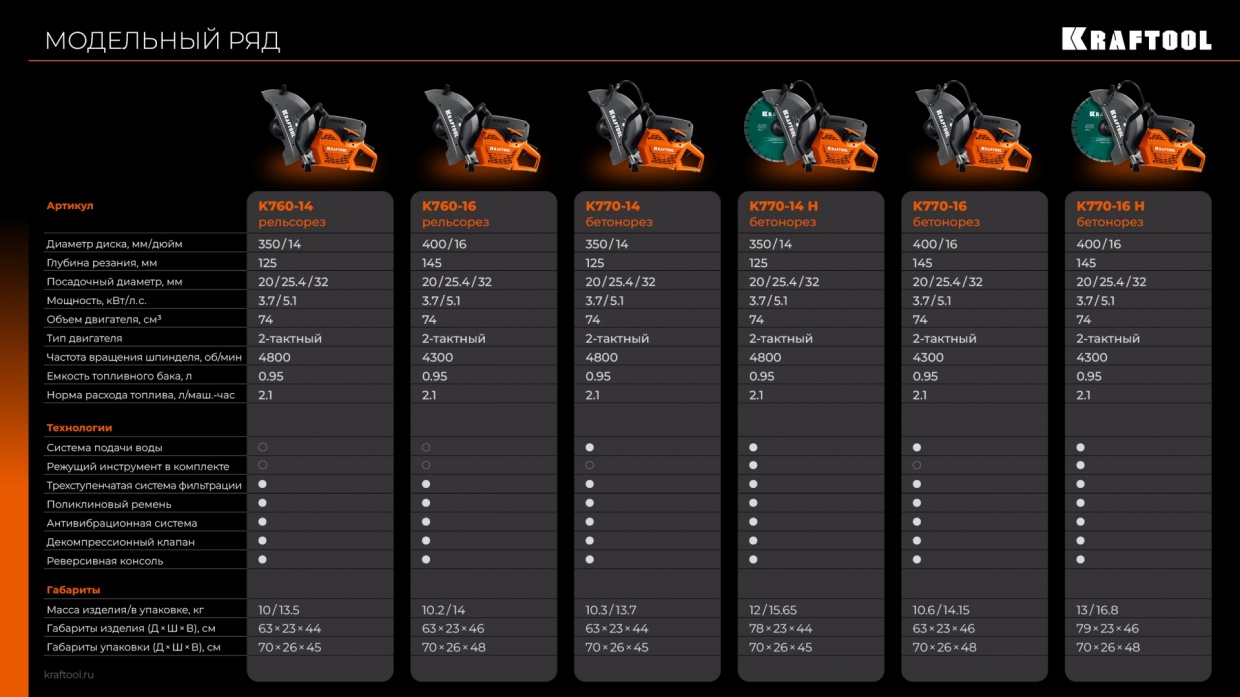Select the K770-16 H cutter image with green disc
The height and width of the screenshot is (697, 1240).
[1139, 130]
